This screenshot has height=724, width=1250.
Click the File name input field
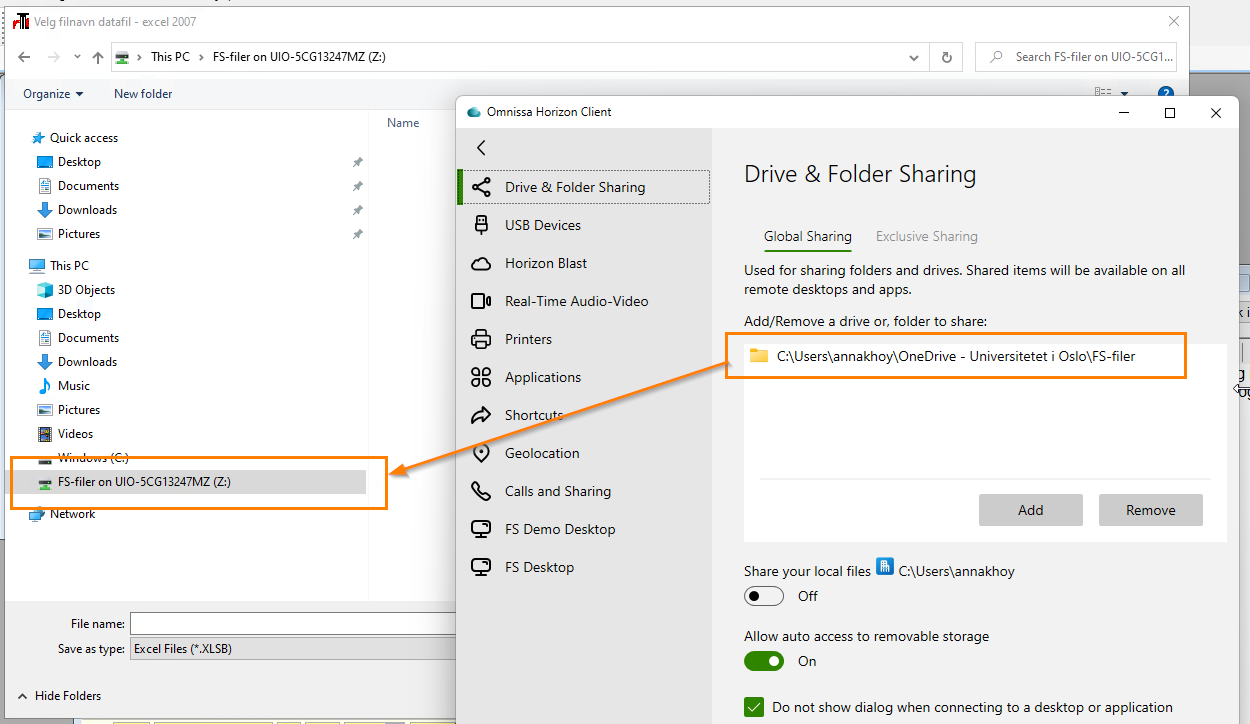(293, 624)
